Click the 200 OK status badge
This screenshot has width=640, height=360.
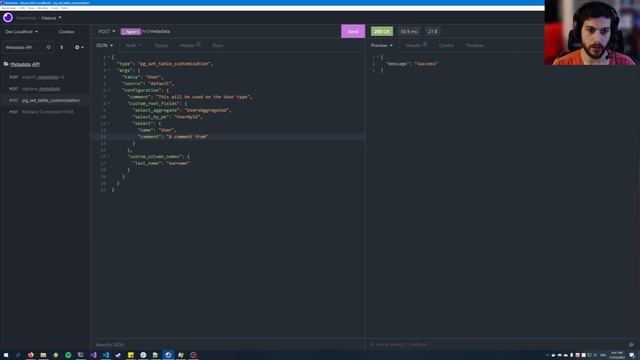(382, 31)
